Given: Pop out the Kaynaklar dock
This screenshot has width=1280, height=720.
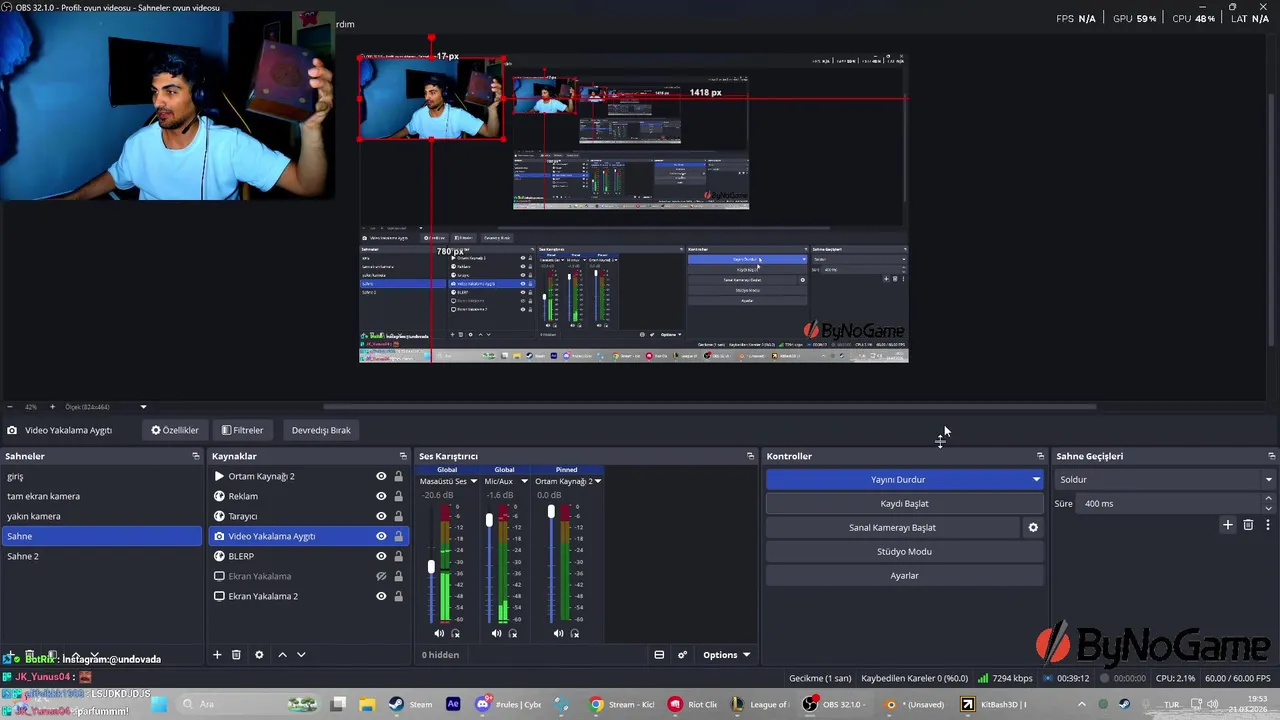Looking at the screenshot, I should [x=403, y=456].
